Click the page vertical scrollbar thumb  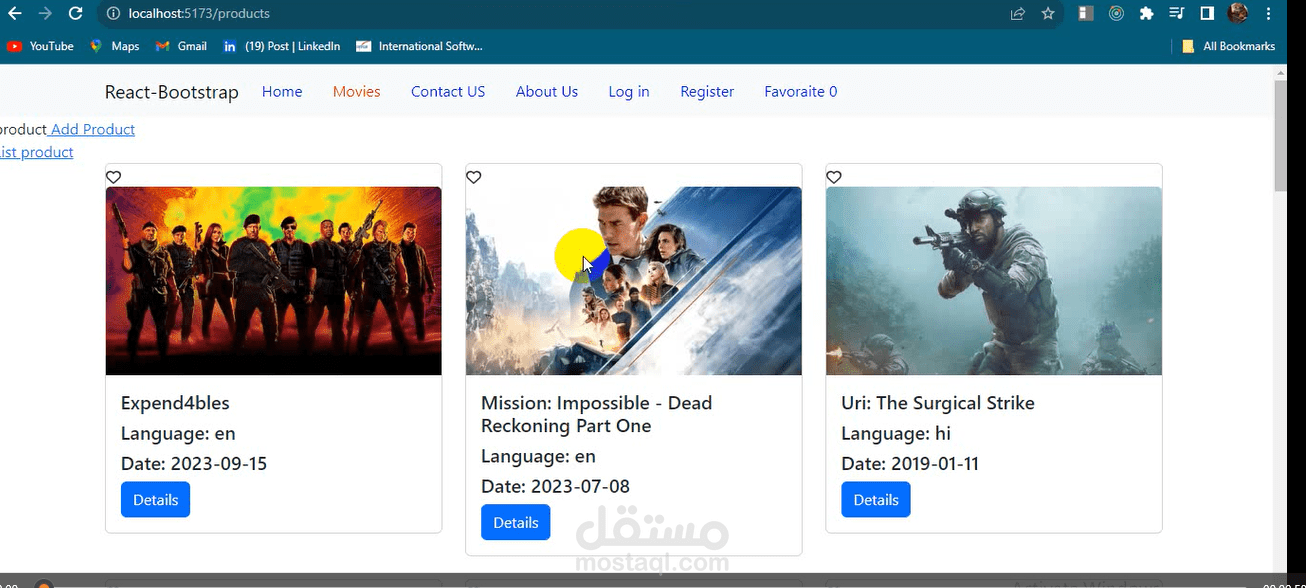[1280, 135]
